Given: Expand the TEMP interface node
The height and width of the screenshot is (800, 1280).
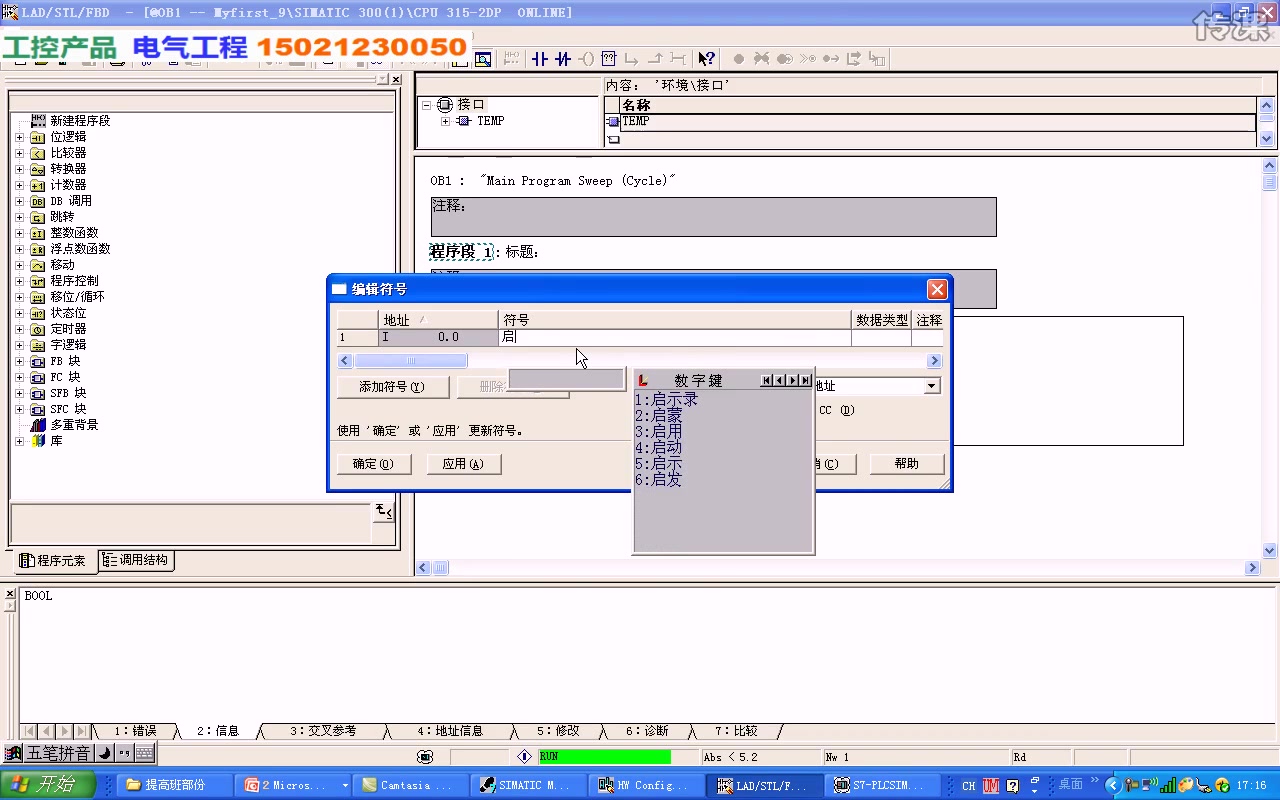Looking at the screenshot, I should [x=447, y=121].
